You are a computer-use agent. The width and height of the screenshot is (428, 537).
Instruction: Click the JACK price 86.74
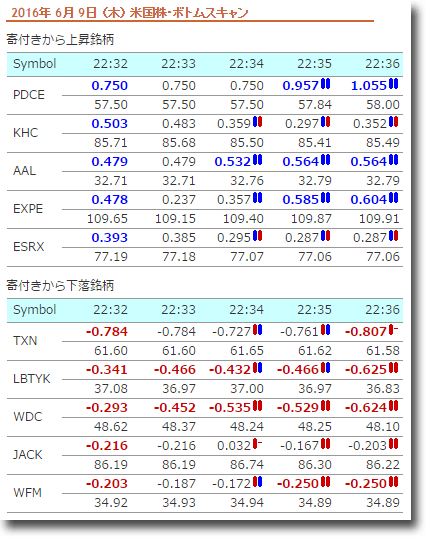point(247,465)
